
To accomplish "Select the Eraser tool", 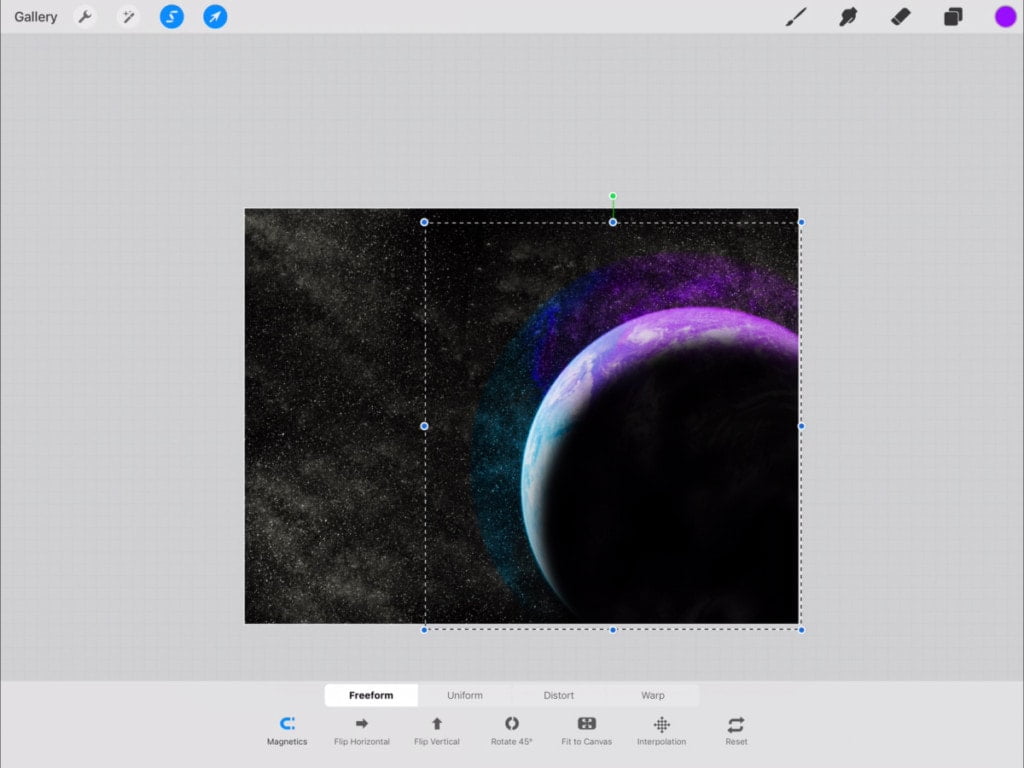I will (900, 17).
